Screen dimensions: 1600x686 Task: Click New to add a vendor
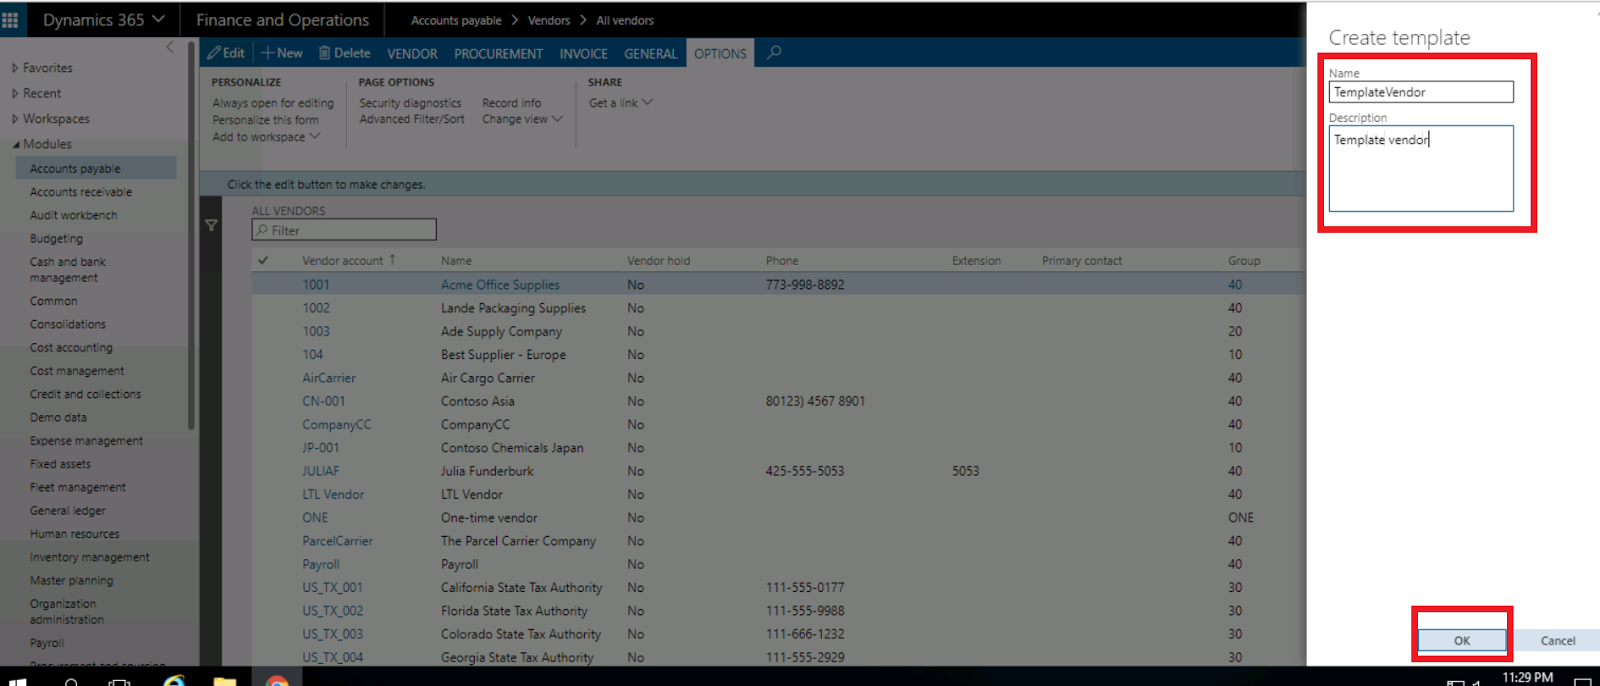click(281, 53)
